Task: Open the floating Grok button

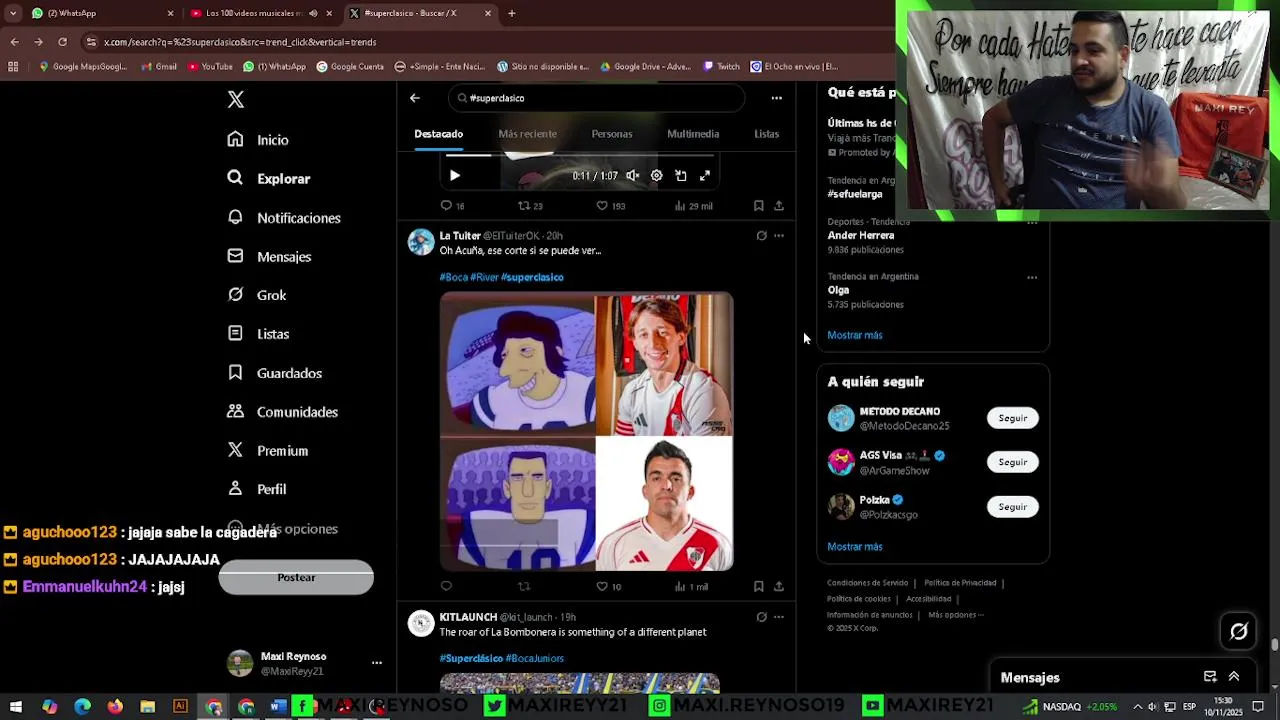Action: (x=1239, y=631)
